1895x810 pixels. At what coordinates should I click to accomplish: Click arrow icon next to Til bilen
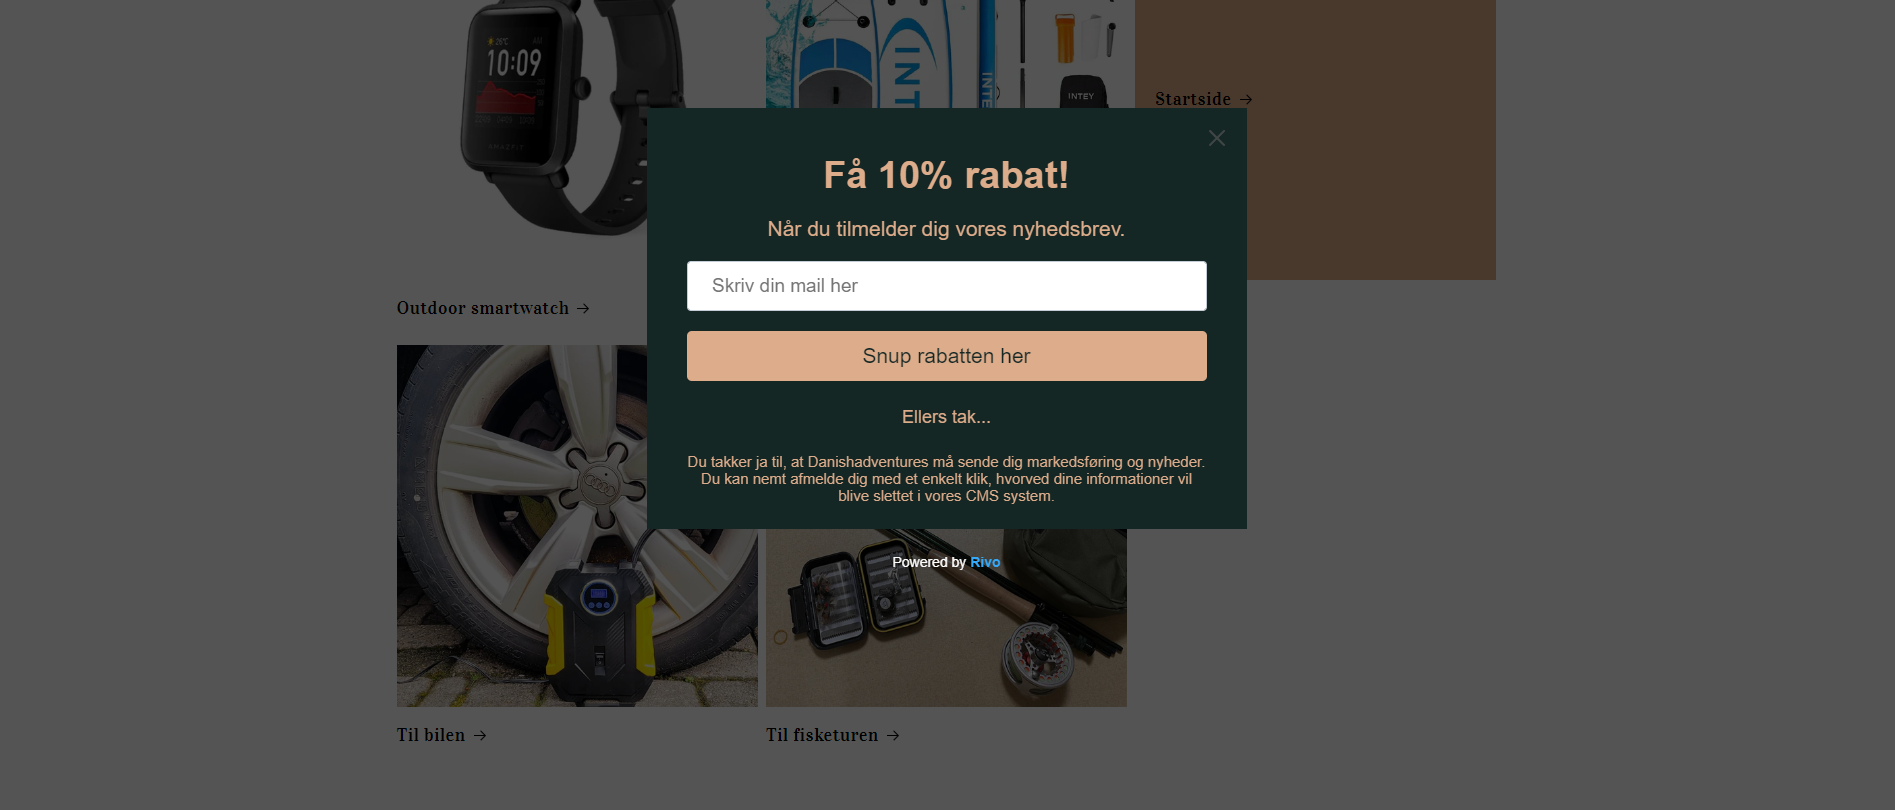(480, 735)
